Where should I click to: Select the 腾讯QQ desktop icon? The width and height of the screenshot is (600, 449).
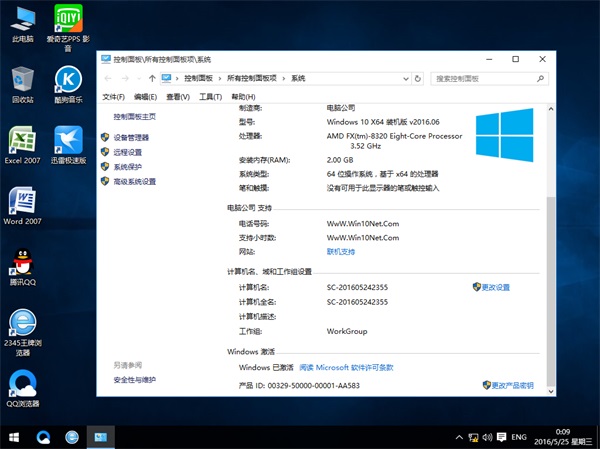pyautogui.click(x=22, y=267)
